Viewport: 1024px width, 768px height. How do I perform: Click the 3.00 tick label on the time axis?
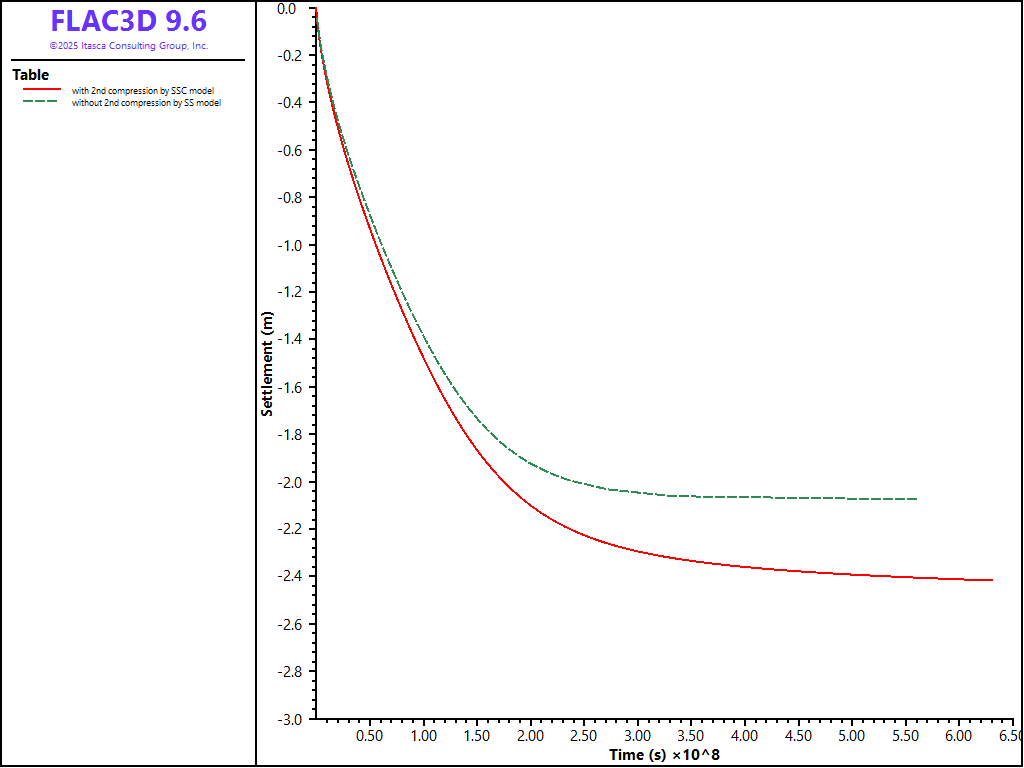click(637, 736)
